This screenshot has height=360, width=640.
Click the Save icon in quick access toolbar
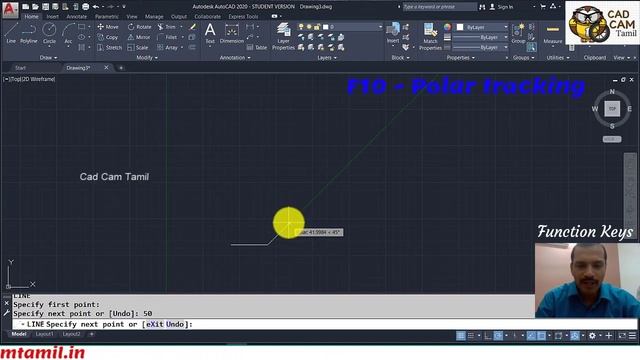[x=45, y=7]
